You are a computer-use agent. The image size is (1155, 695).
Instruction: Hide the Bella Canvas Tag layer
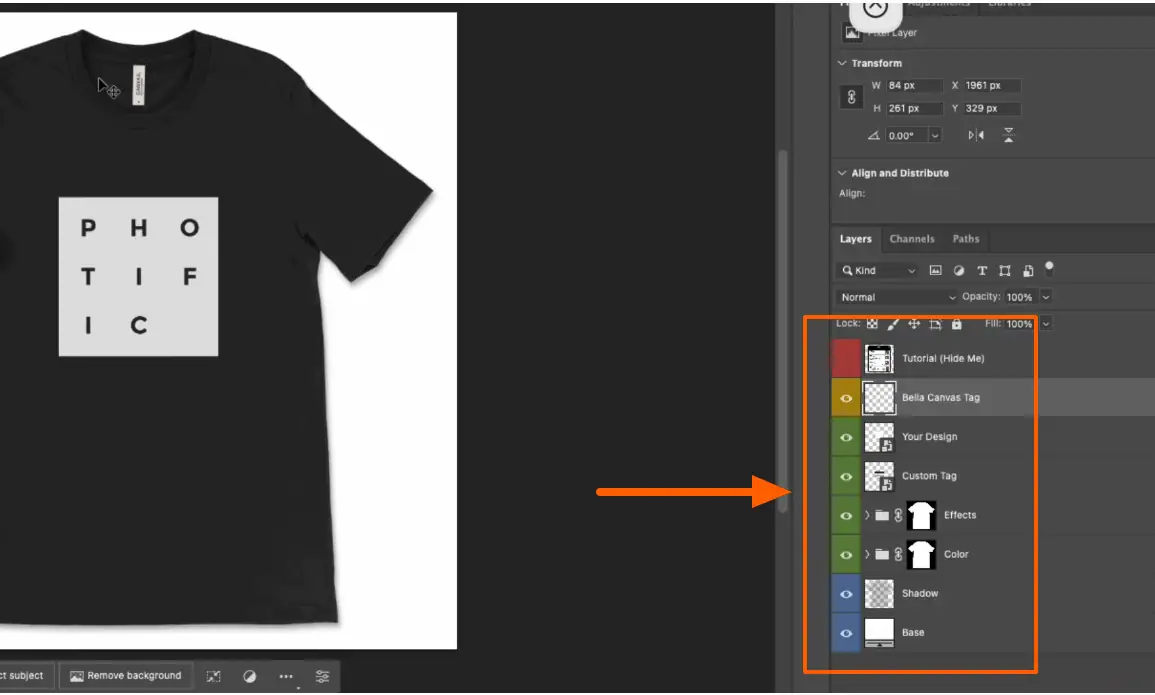pos(846,398)
